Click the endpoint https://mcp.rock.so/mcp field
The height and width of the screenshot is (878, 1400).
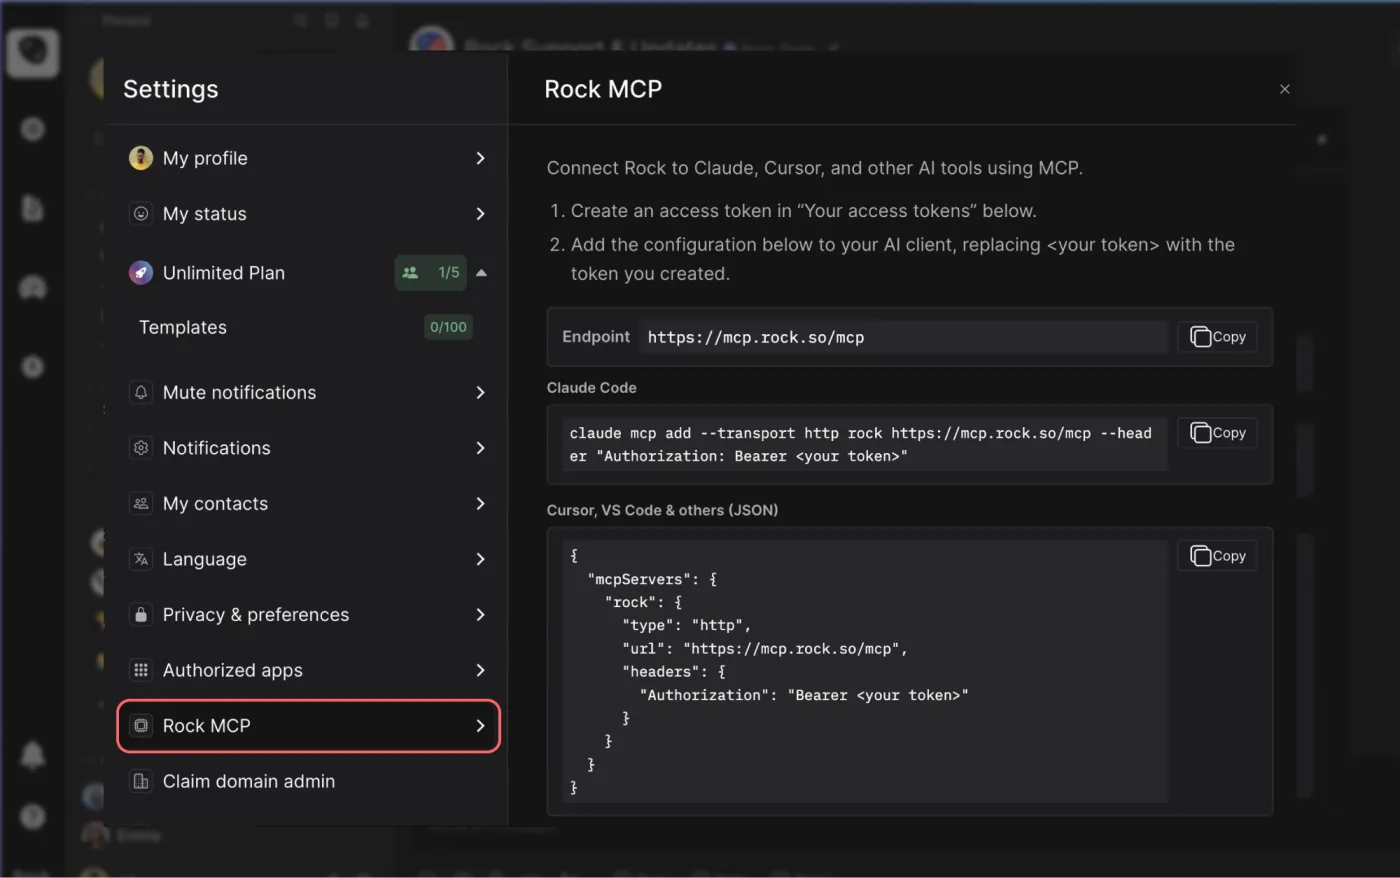point(903,337)
